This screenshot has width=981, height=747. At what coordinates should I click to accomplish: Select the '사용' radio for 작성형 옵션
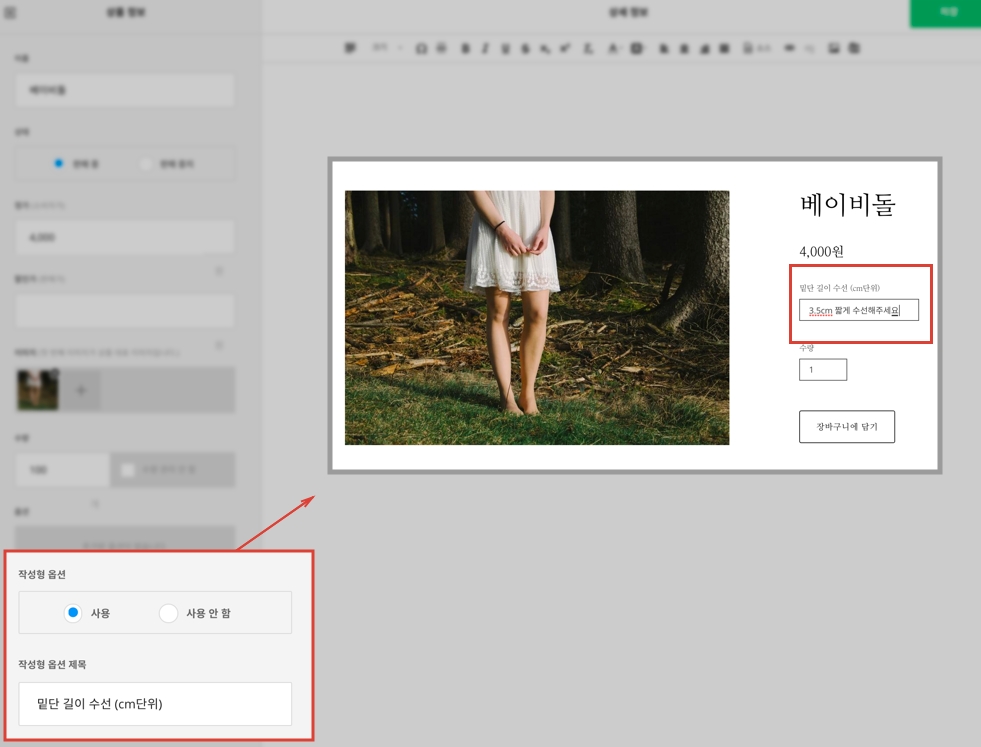pos(72,613)
